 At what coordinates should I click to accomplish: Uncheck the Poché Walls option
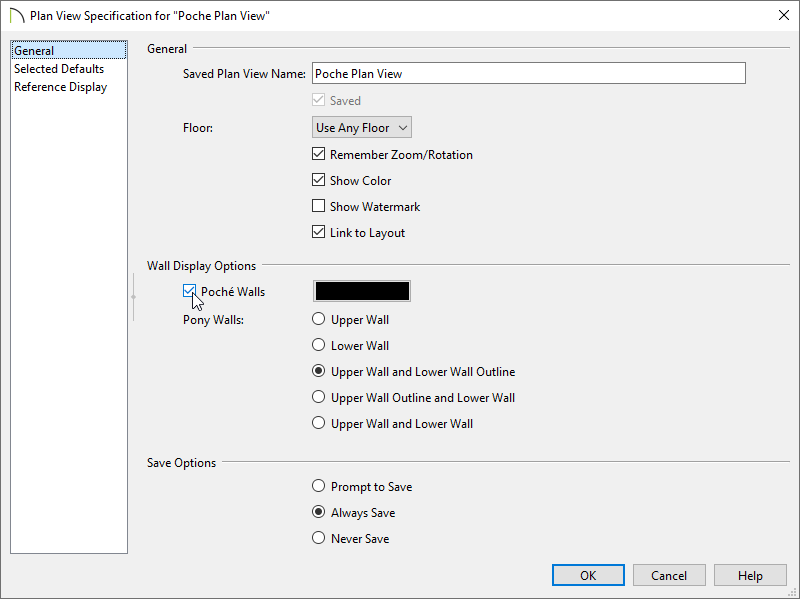coord(190,291)
